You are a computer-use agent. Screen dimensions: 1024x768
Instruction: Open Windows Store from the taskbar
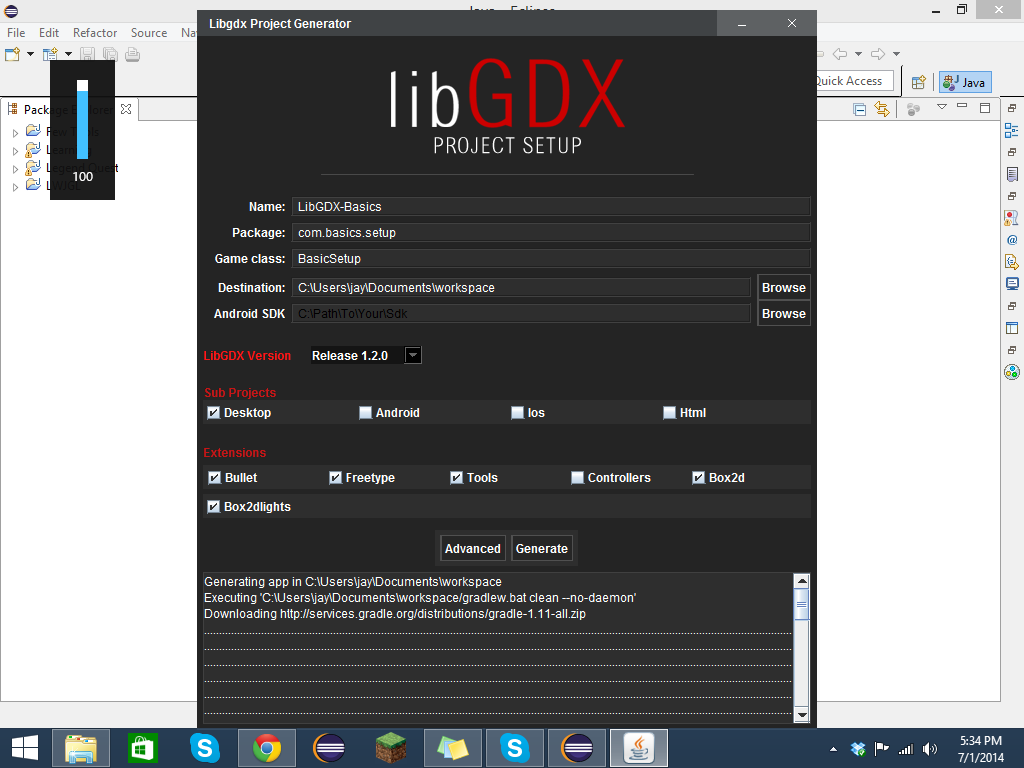pyautogui.click(x=142, y=748)
